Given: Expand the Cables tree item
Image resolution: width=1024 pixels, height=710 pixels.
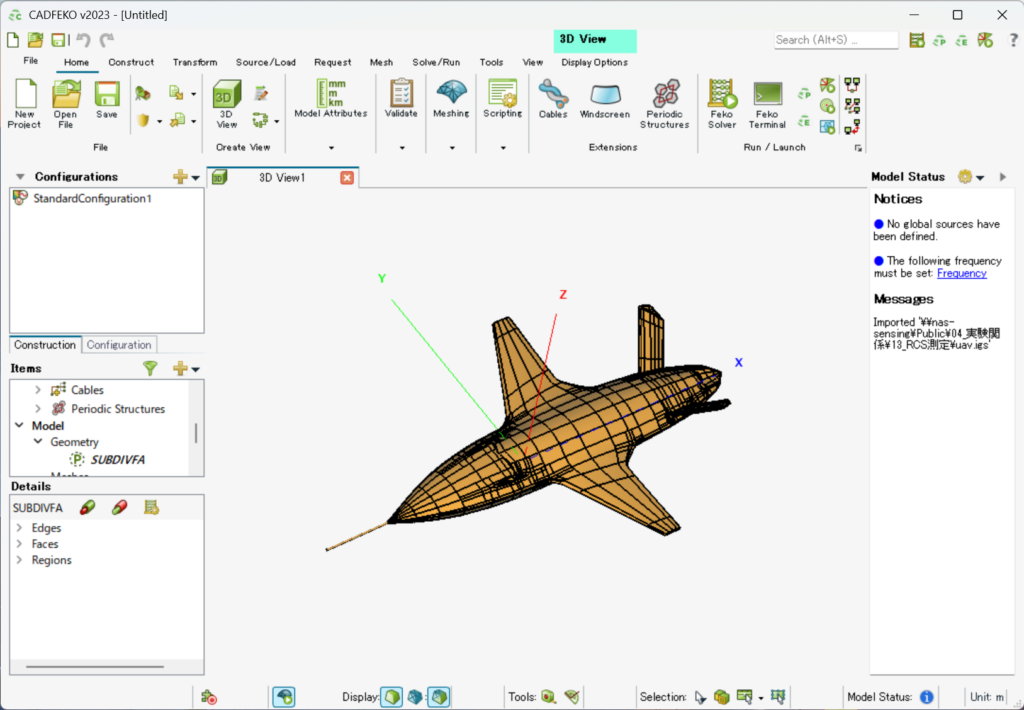Looking at the screenshot, I should click(39, 390).
